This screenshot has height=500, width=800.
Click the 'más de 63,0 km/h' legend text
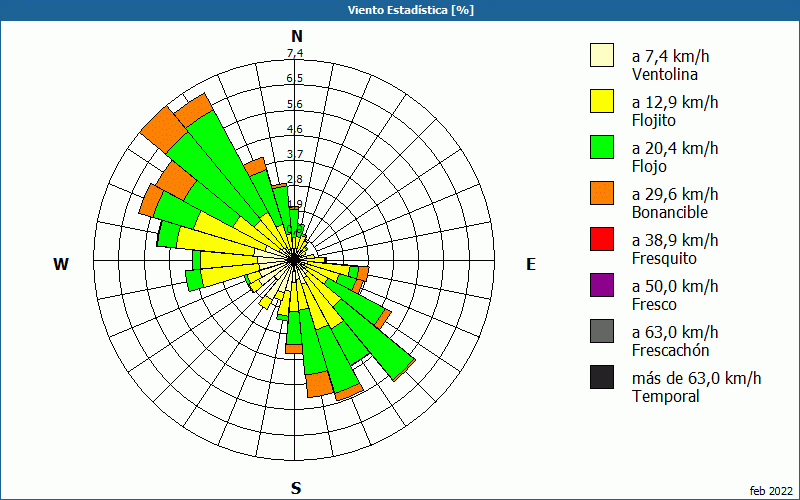coord(696,378)
